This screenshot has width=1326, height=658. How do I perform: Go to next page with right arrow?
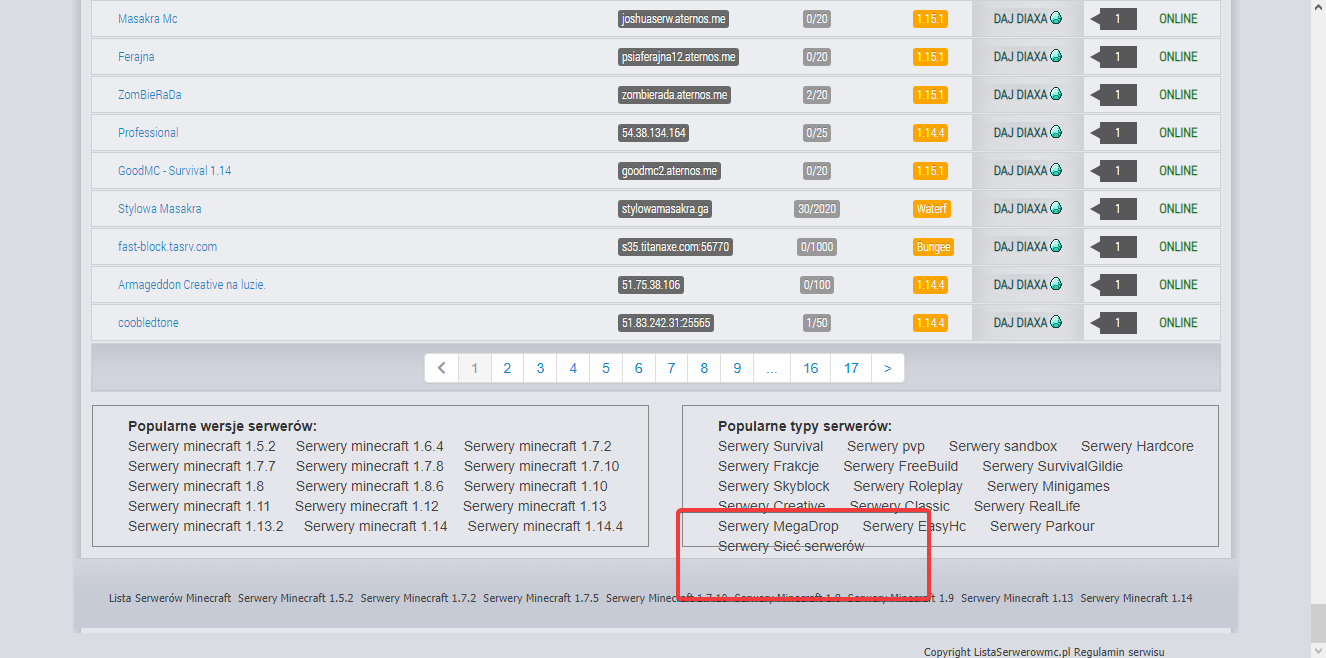click(x=887, y=368)
